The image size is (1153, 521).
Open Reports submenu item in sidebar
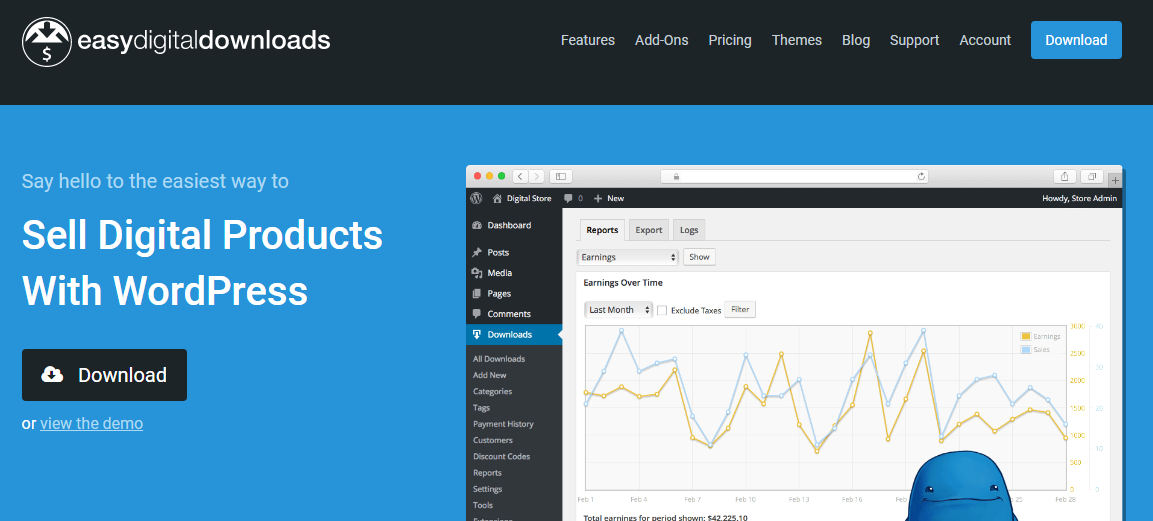coord(488,473)
